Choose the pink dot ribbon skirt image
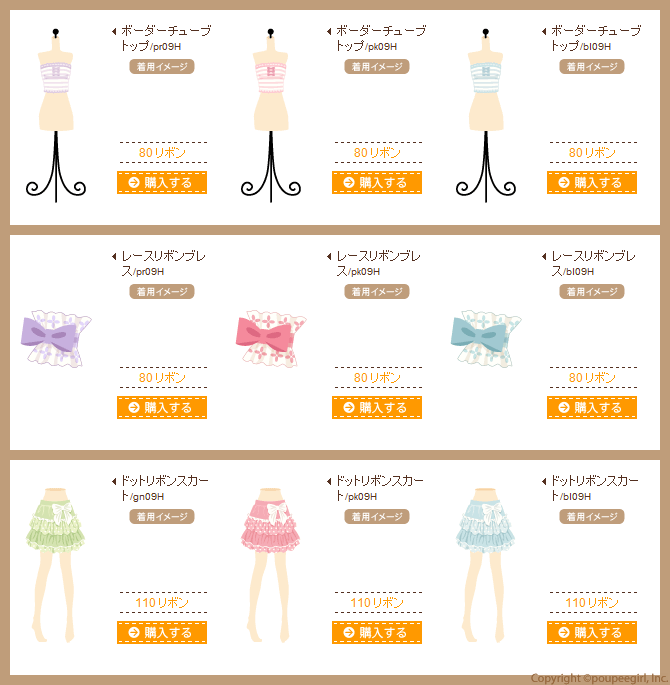670x685 pixels. [x=270, y=565]
